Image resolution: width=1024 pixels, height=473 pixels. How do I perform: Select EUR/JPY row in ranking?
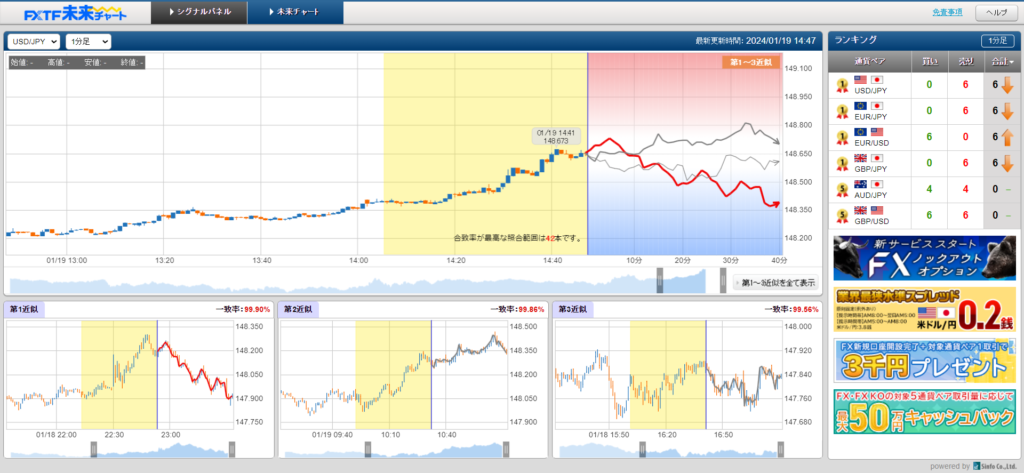[x=922, y=112]
